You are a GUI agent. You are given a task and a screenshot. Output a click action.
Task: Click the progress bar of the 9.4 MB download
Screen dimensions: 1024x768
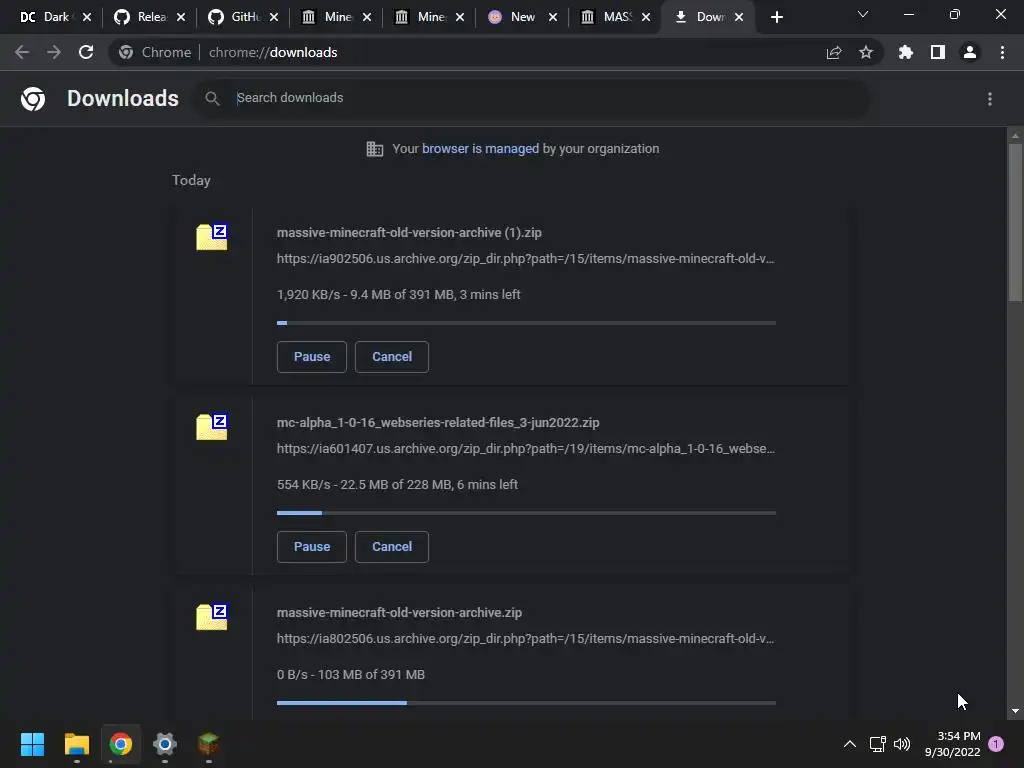tap(526, 323)
